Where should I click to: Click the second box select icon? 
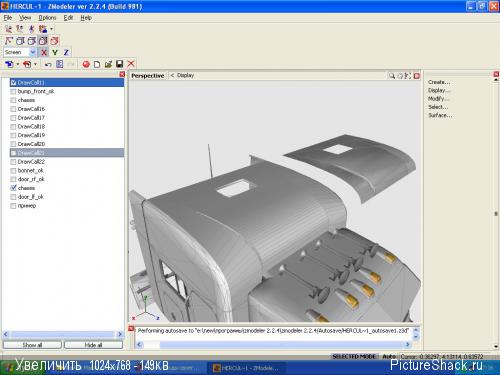coord(20,41)
